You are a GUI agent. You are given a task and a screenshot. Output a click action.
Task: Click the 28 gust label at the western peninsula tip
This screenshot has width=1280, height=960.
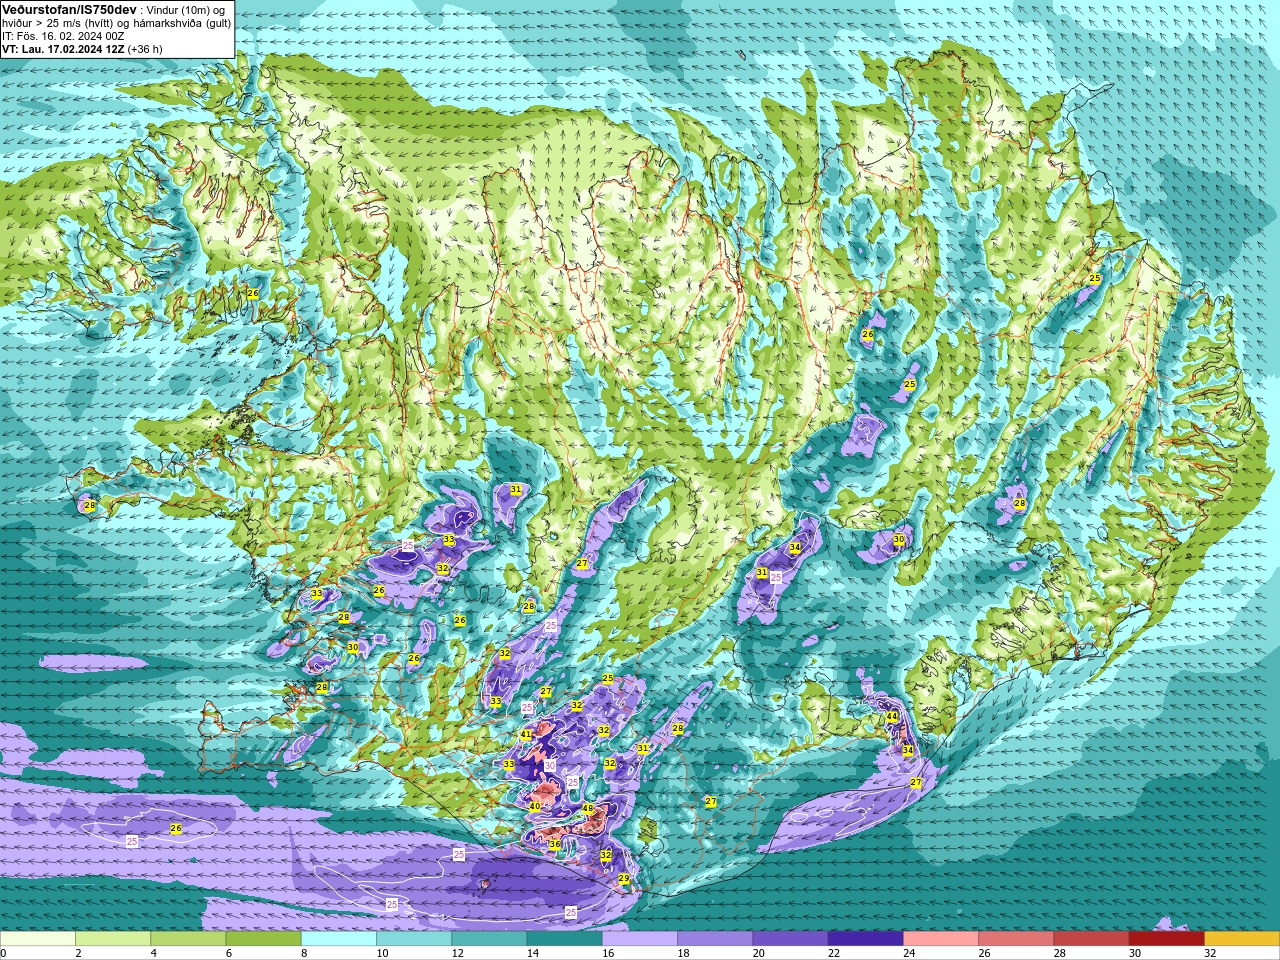point(90,506)
